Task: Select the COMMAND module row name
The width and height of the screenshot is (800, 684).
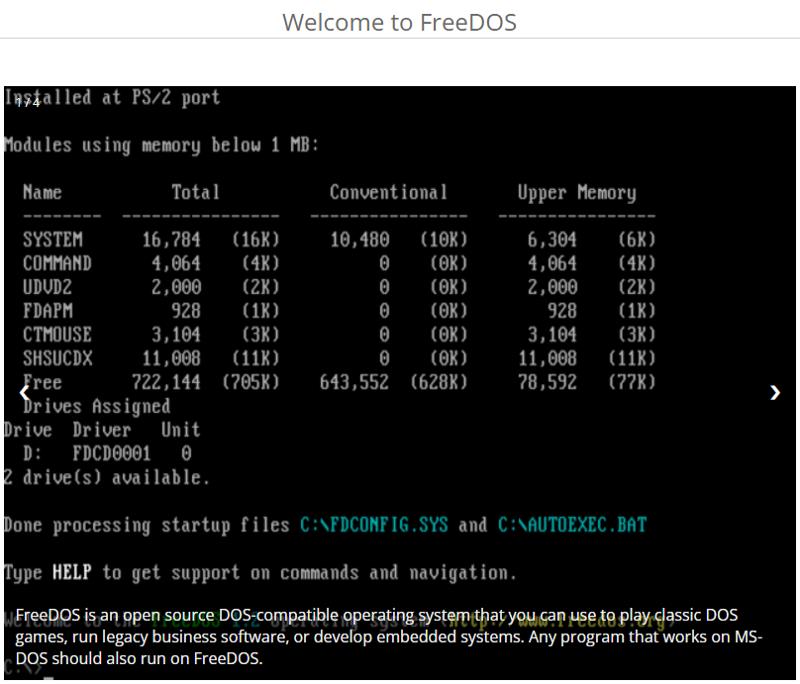Action: [57, 264]
